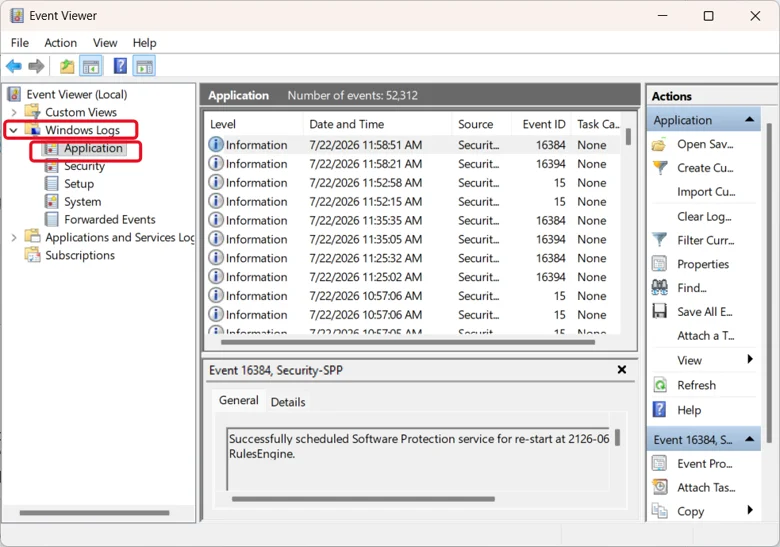Click the Back arrow toolbar icon
The image size is (780, 547).
pyautogui.click(x=13, y=66)
